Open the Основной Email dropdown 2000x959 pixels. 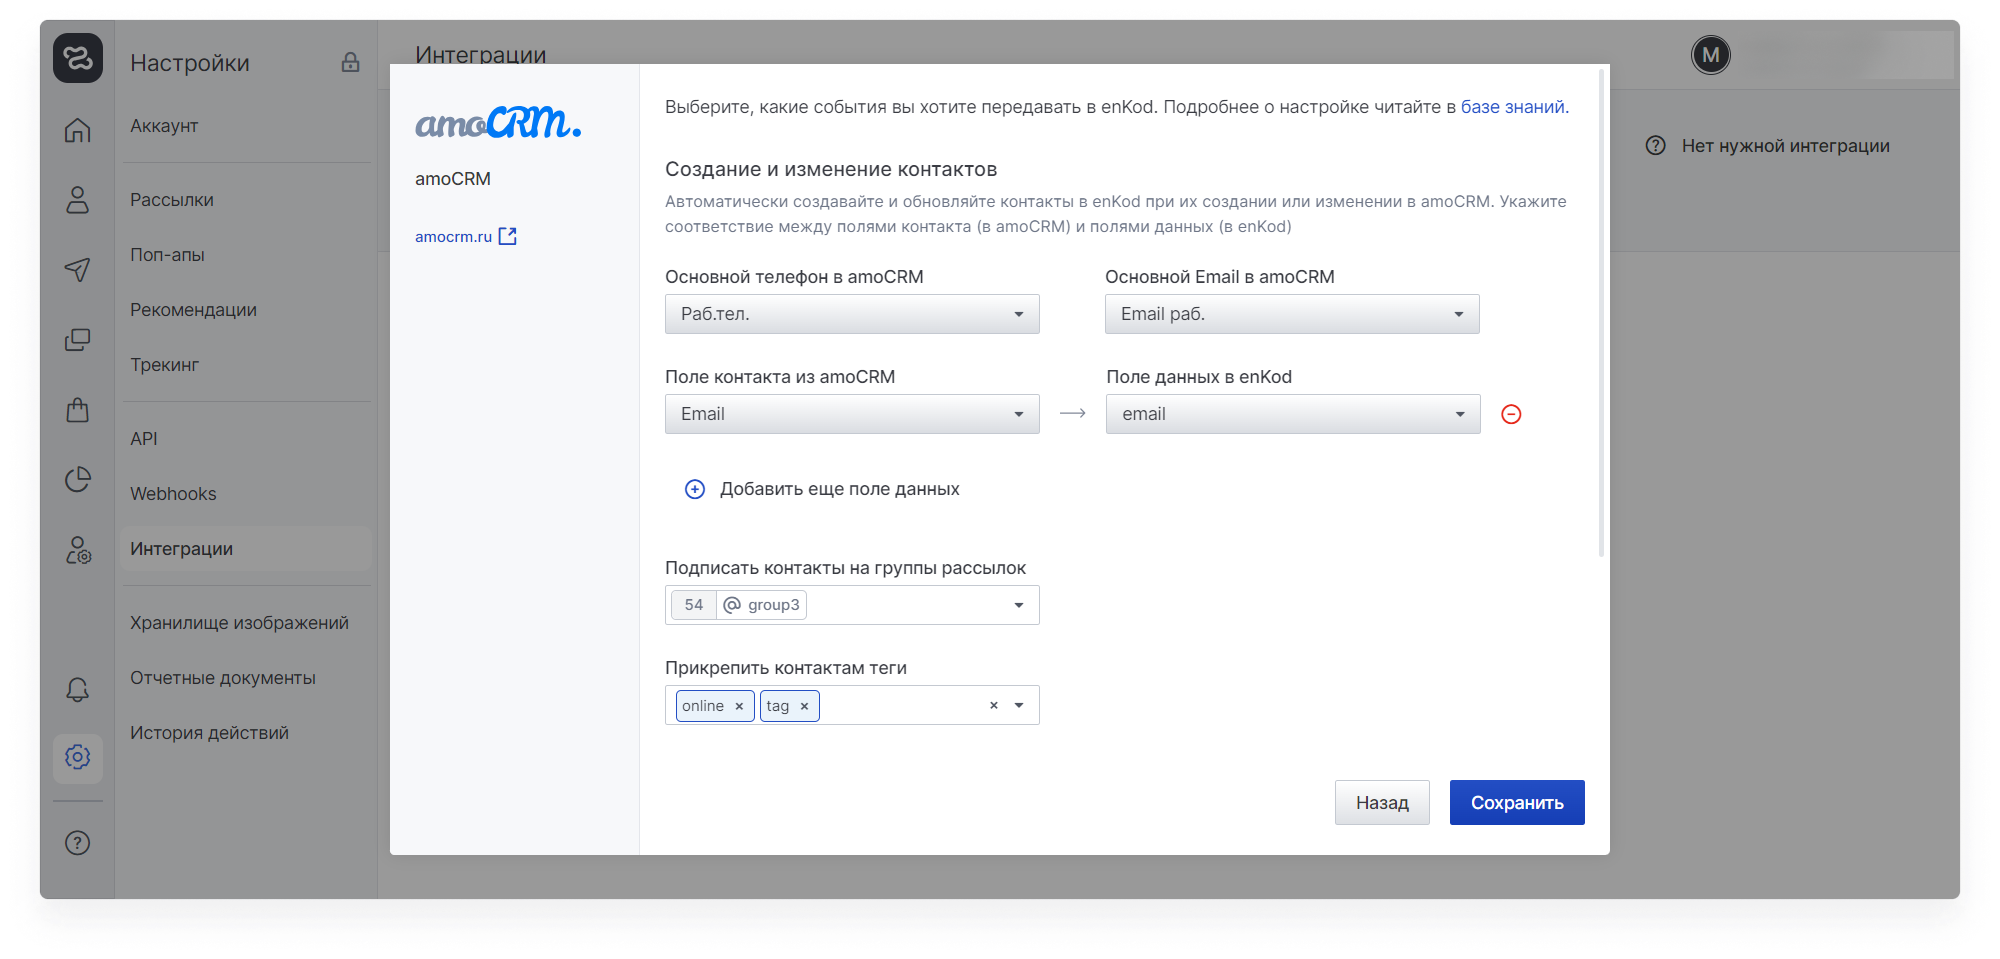point(1292,314)
